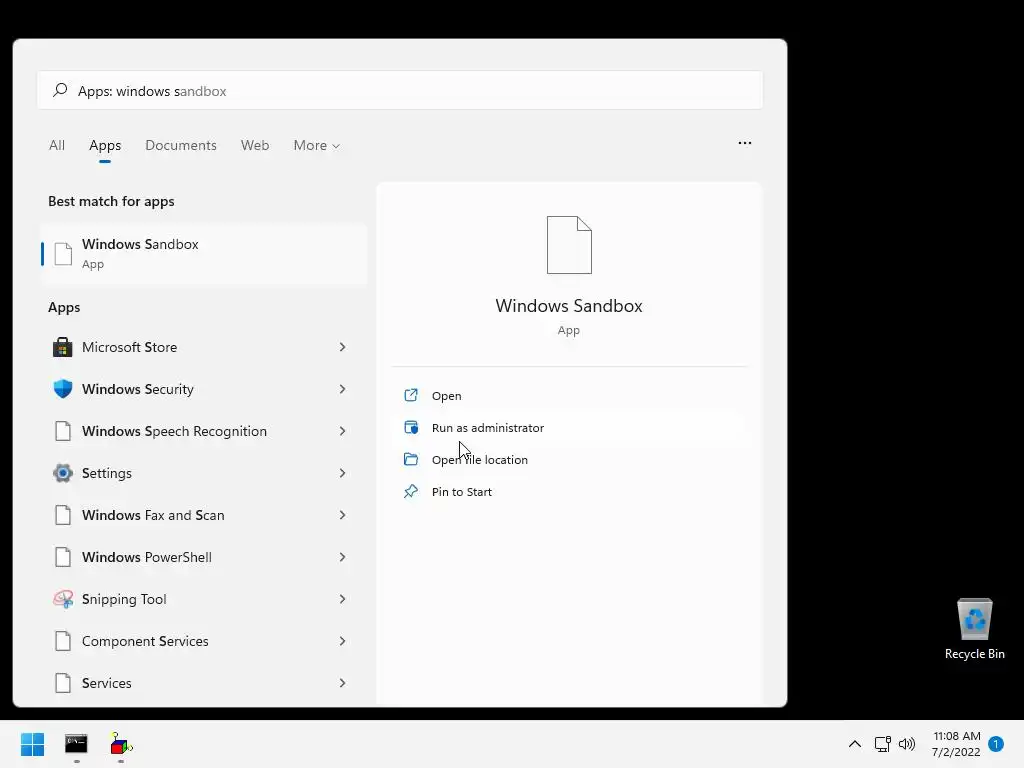Click the Microsoft Store app icon
Image resolution: width=1024 pixels, height=768 pixels.
tap(63, 347)
